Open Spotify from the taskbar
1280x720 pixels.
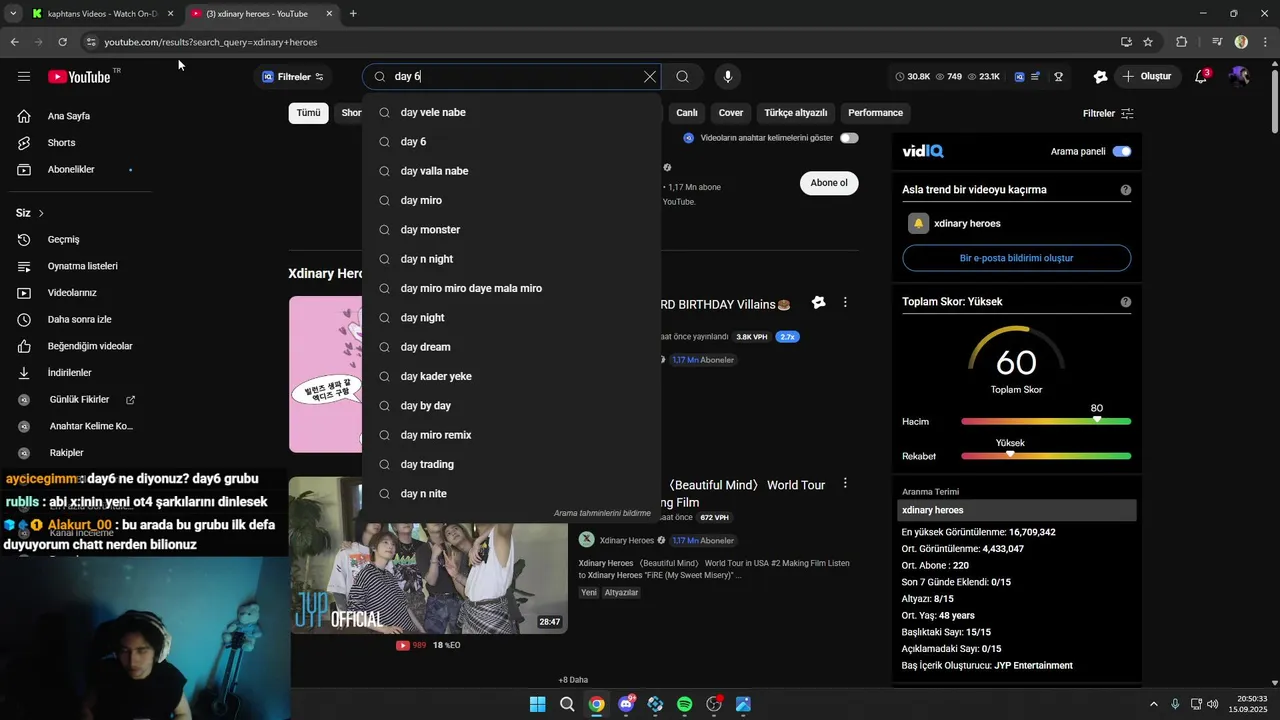(684, 704)
